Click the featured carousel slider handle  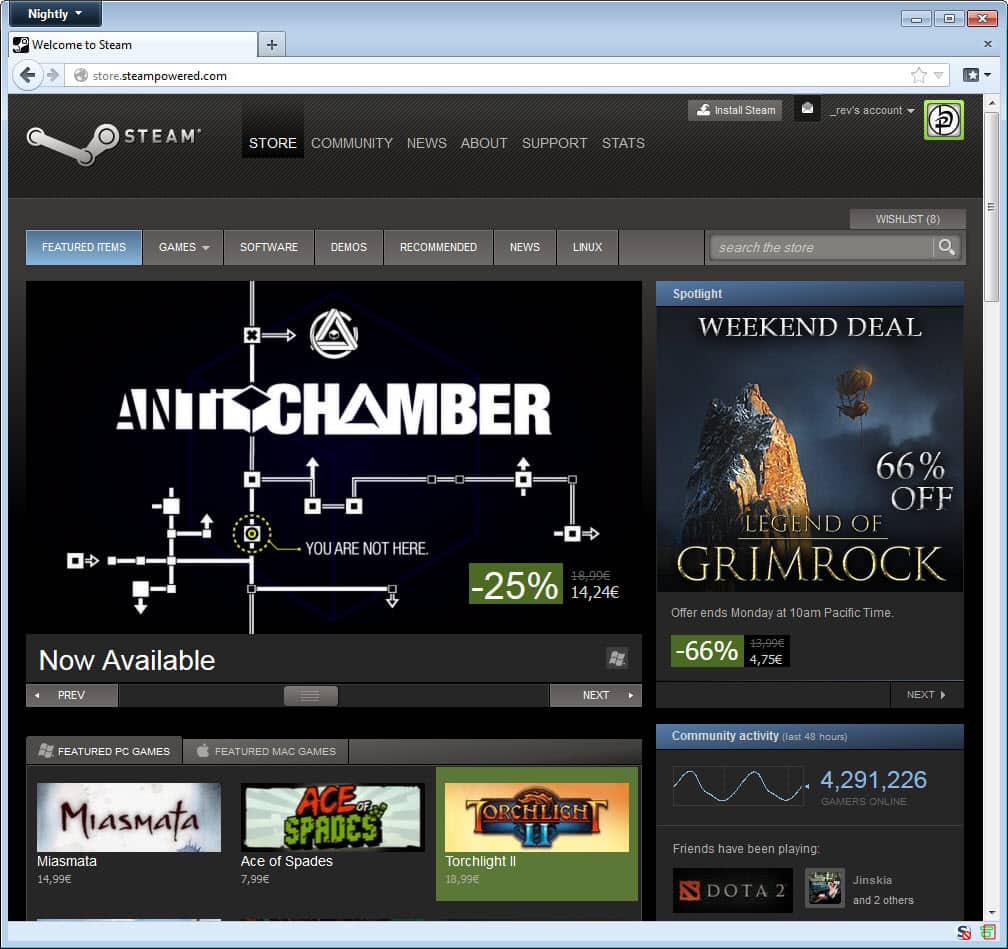click(x=310, y=695)
